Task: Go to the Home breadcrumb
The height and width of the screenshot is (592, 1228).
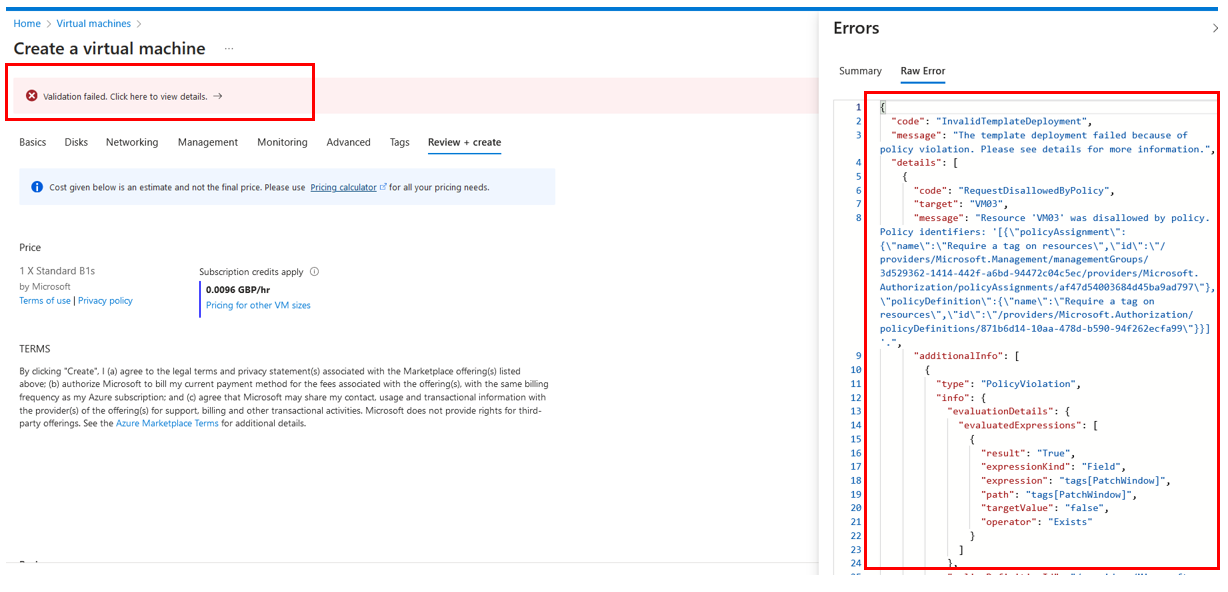Action: point(27,23)
